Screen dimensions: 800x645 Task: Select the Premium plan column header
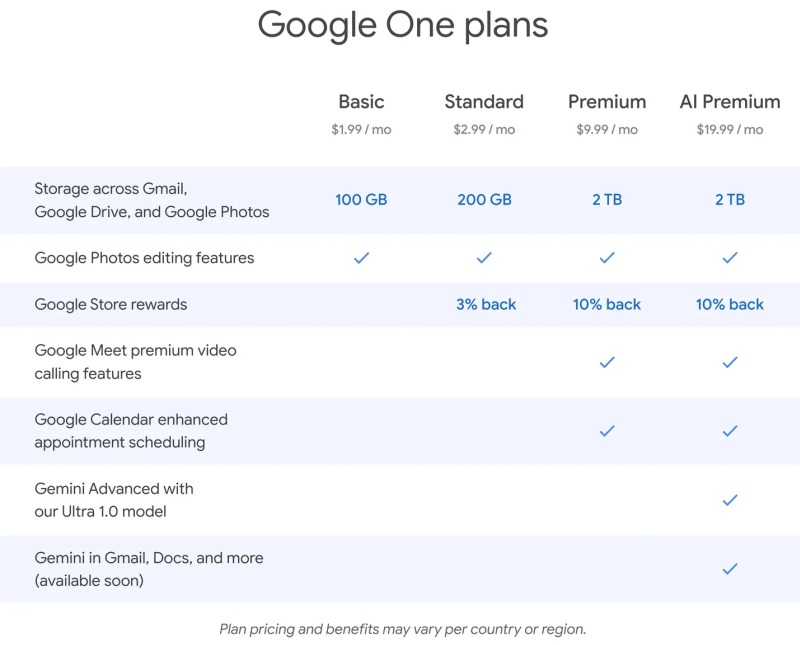point(607,102)
